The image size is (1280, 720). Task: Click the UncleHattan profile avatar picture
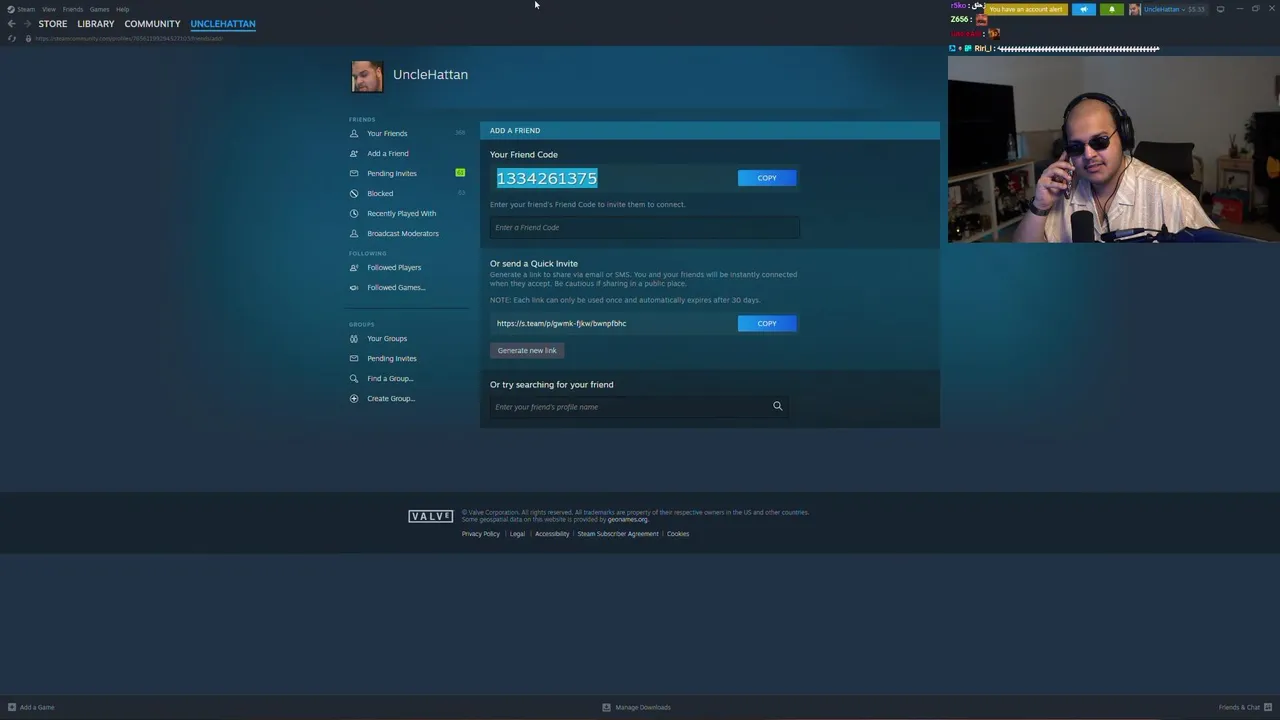[x=367, y=76]
